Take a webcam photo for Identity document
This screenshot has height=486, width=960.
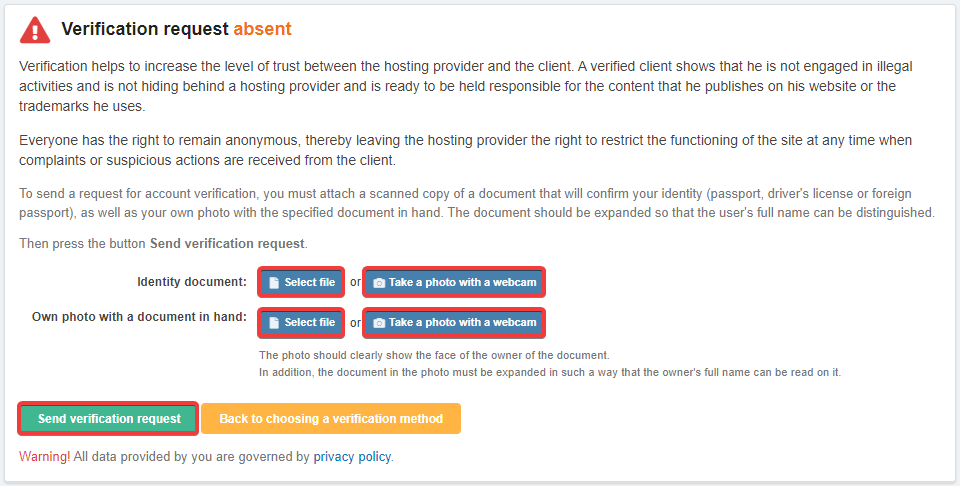(x=455, y=283)
